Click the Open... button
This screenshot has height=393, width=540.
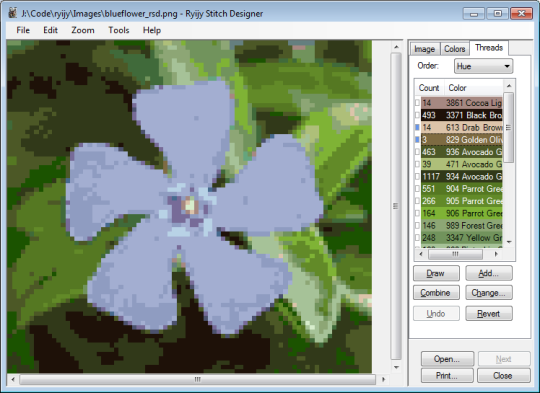tap(447, 359)
